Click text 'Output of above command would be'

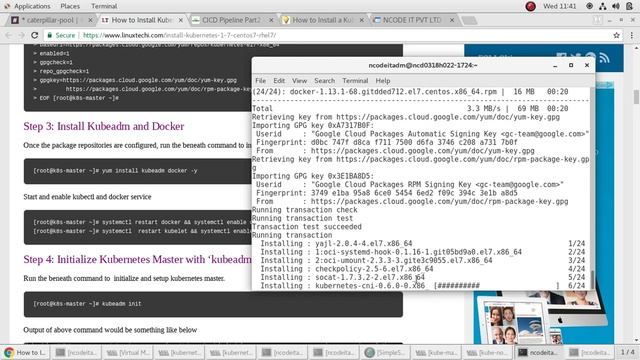point(110,330)
